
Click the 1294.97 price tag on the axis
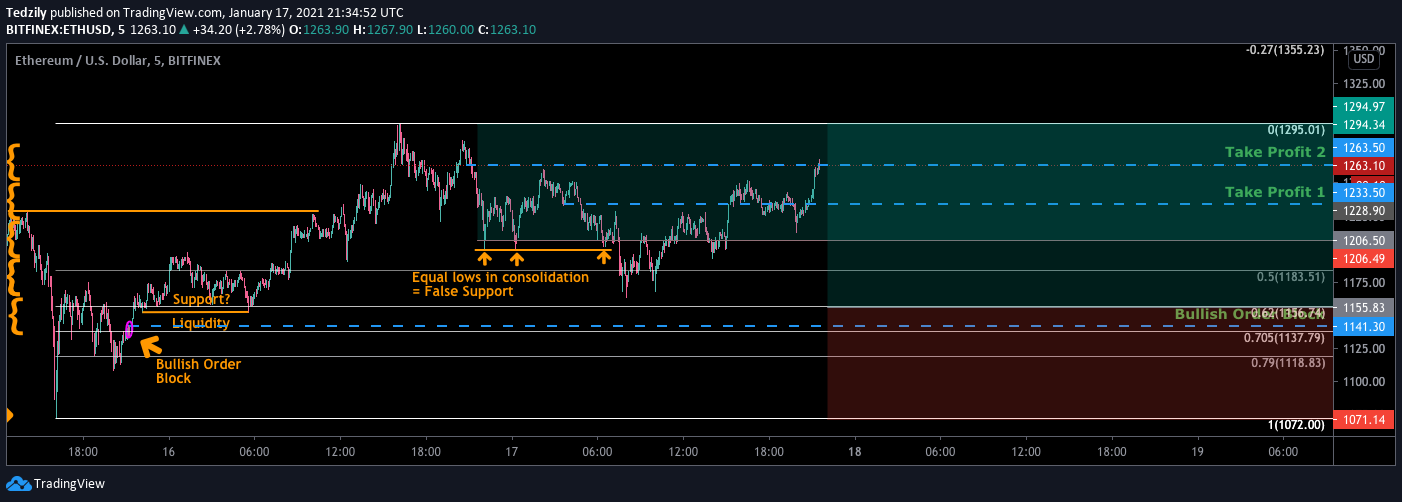click(1364, 107)
